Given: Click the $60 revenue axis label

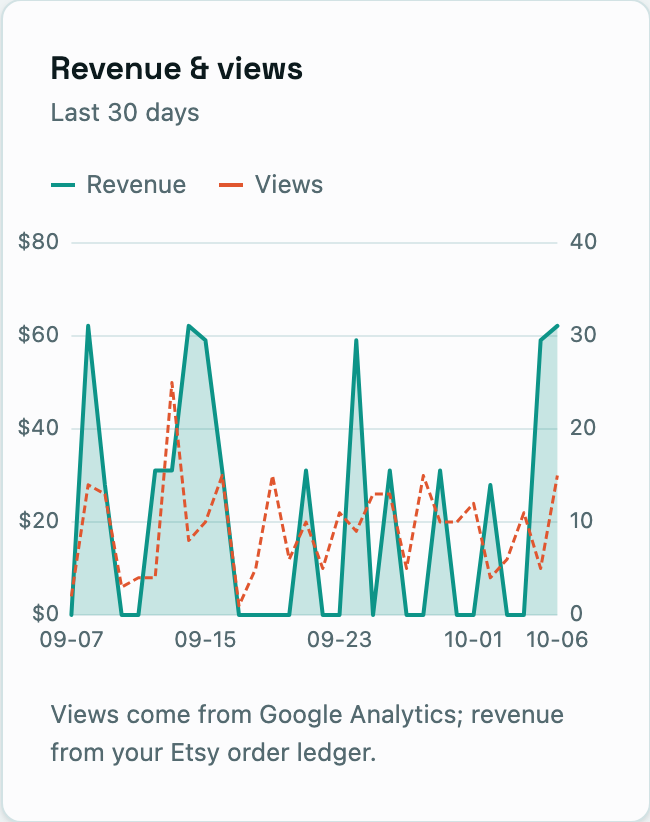Looking at the screenshot, I should click(x=38, y=334).
